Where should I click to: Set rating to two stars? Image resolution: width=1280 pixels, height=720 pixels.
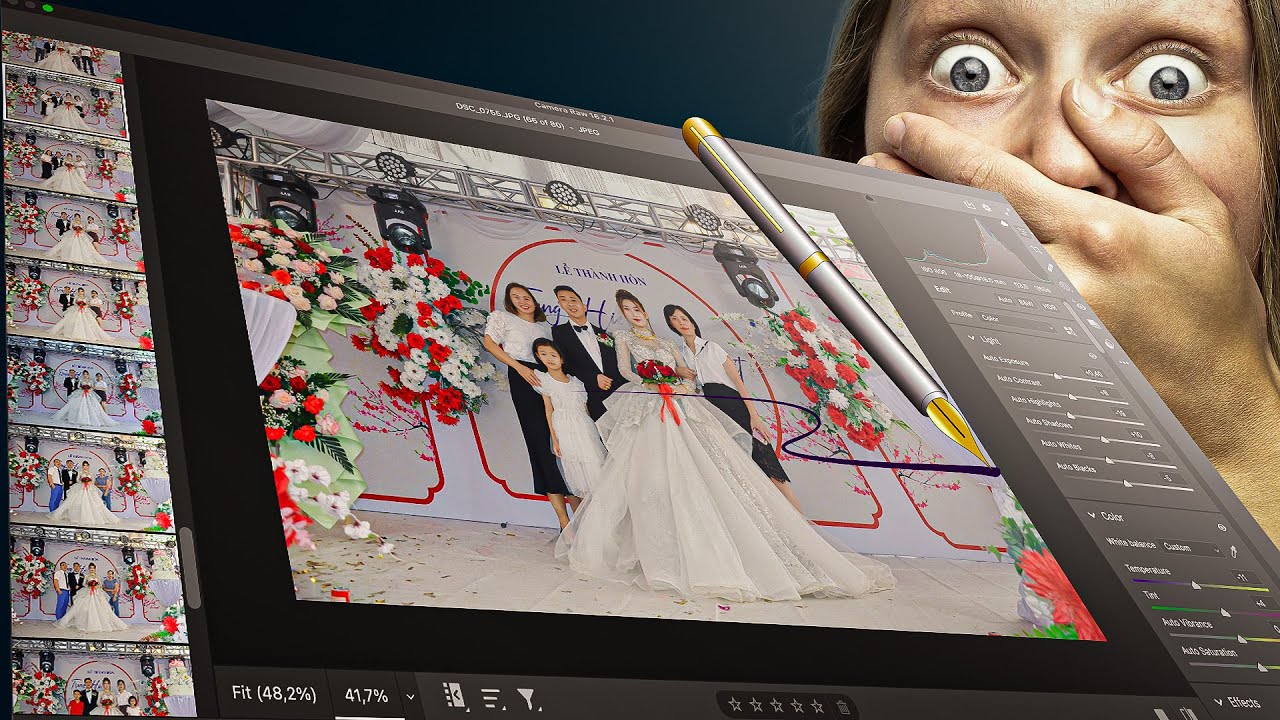pos(757,705)
